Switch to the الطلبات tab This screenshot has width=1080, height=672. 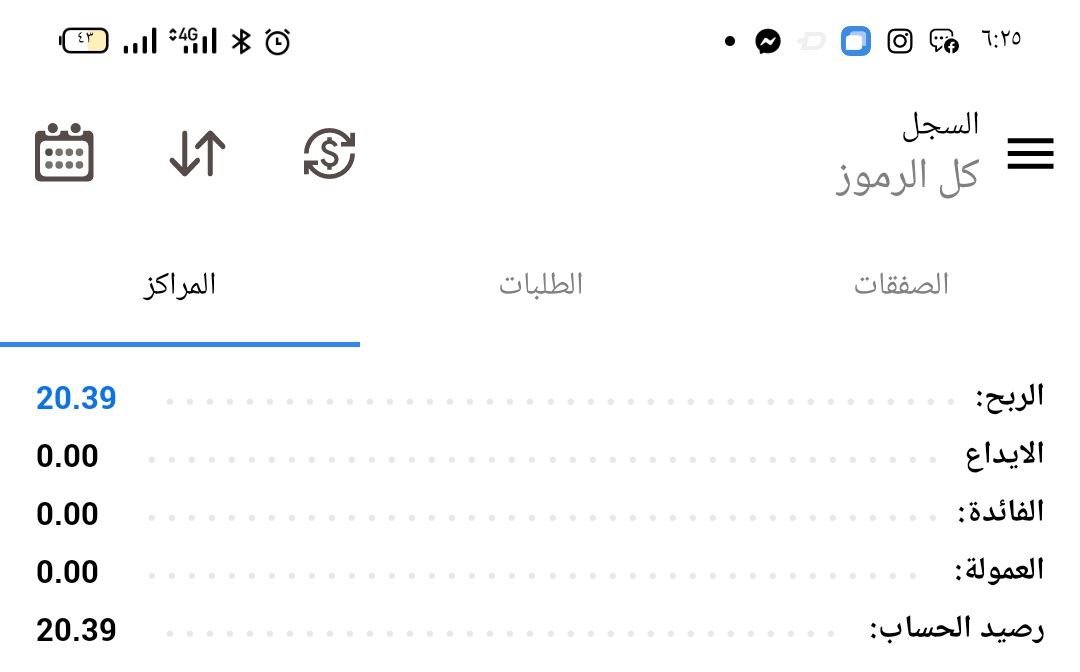point(540,285)
